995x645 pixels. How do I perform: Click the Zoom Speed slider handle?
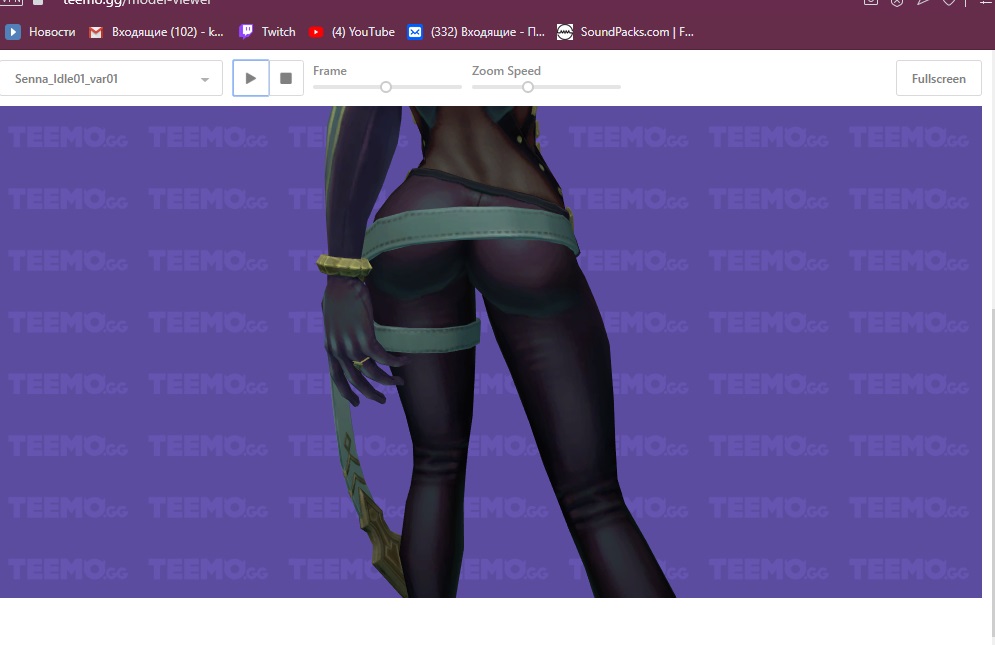click(528, 87)
